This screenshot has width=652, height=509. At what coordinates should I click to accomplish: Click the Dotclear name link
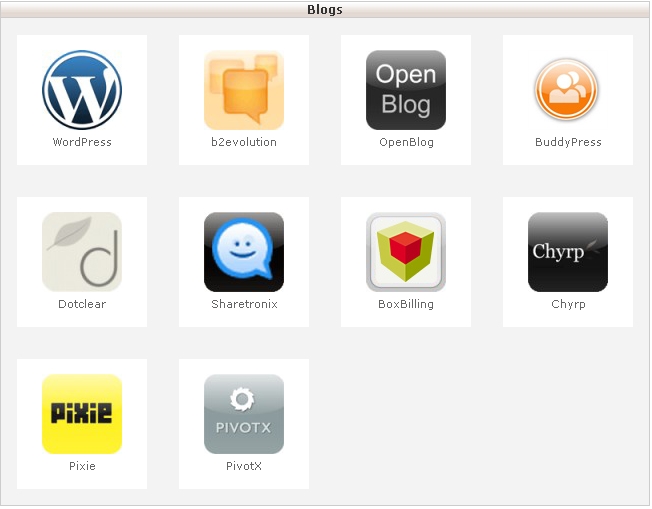point(82,304)
